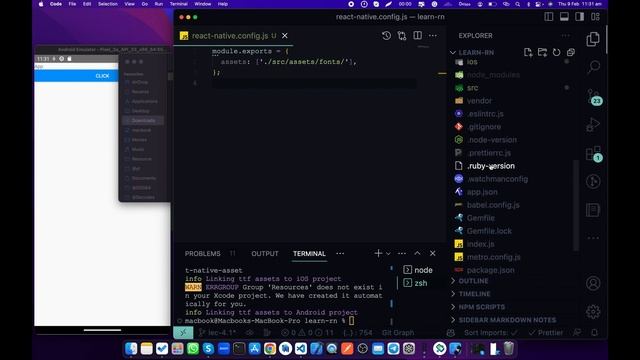Open more actions menu for editor
Image resolution: width=640 pixels, height=360 pixels.
pos(433,36)
